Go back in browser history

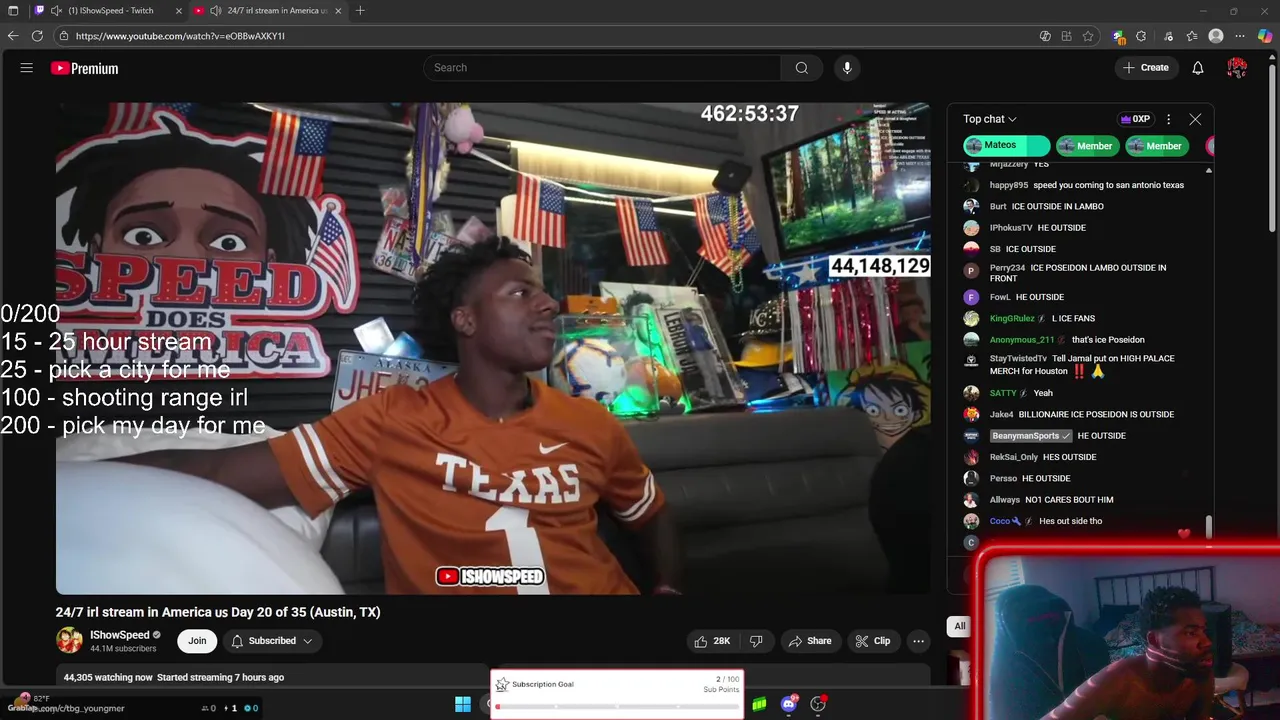13,36
